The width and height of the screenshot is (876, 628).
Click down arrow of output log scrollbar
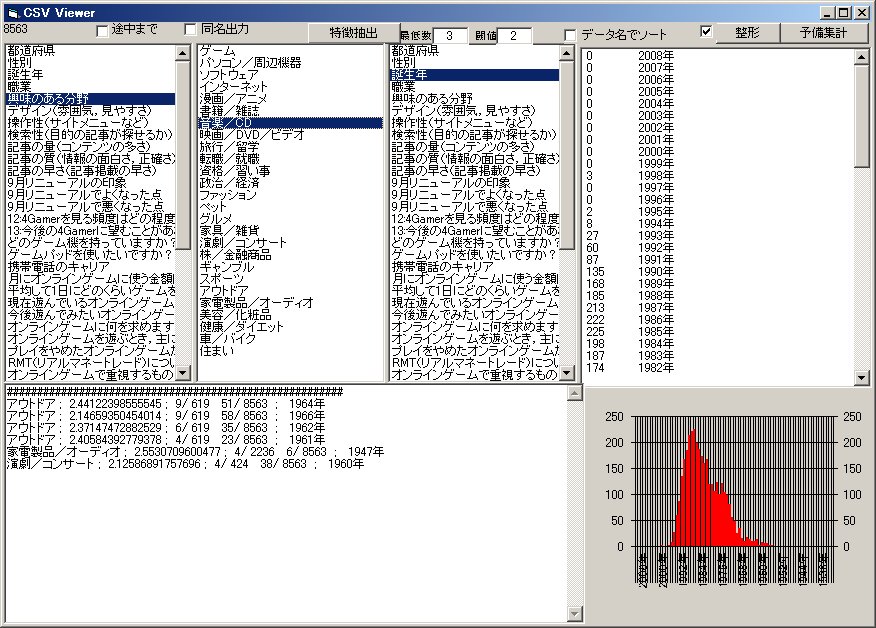tap(574, 613)
